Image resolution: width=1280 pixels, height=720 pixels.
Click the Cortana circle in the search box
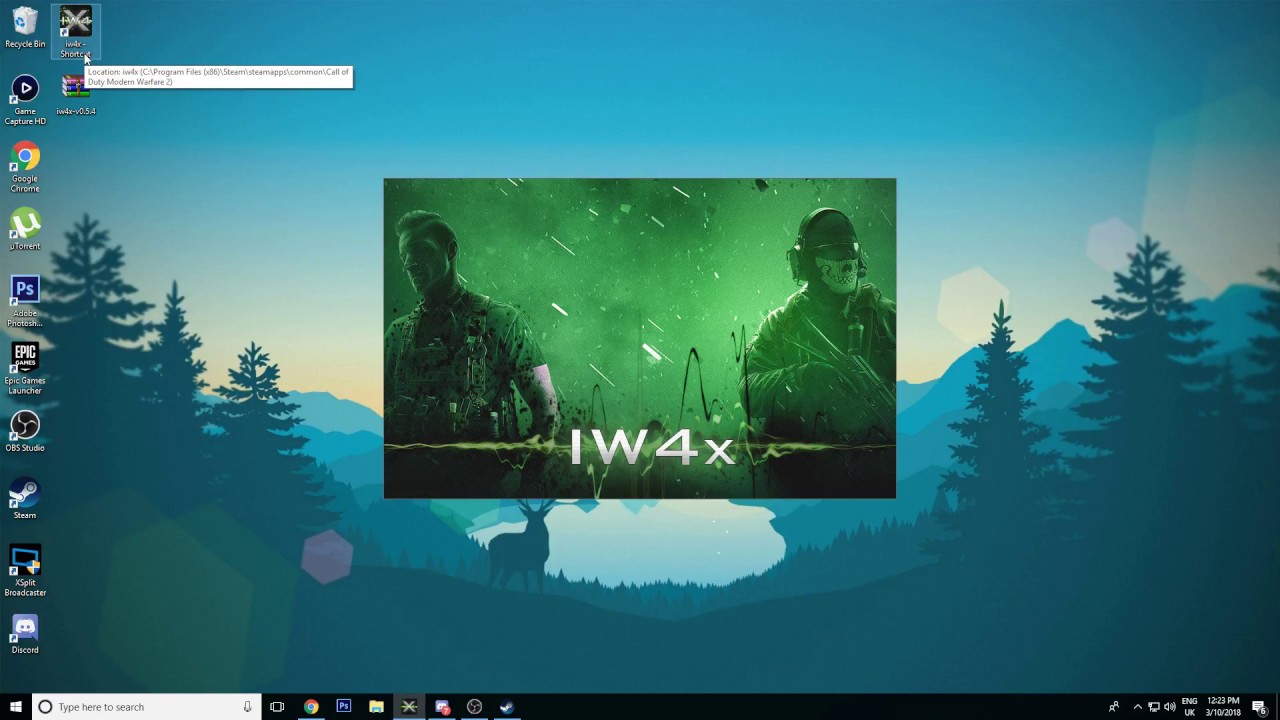point(45,707)
